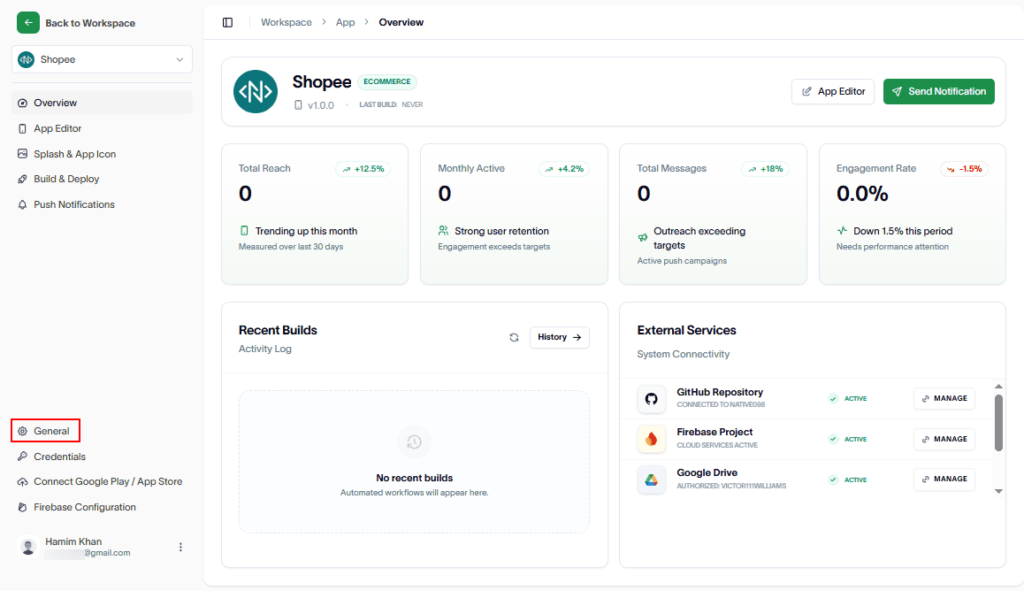Click the refresh icon in Recent Builds
Viewport: 1024px width, 591px height.
pyautogui.click(x=514, y=338)
